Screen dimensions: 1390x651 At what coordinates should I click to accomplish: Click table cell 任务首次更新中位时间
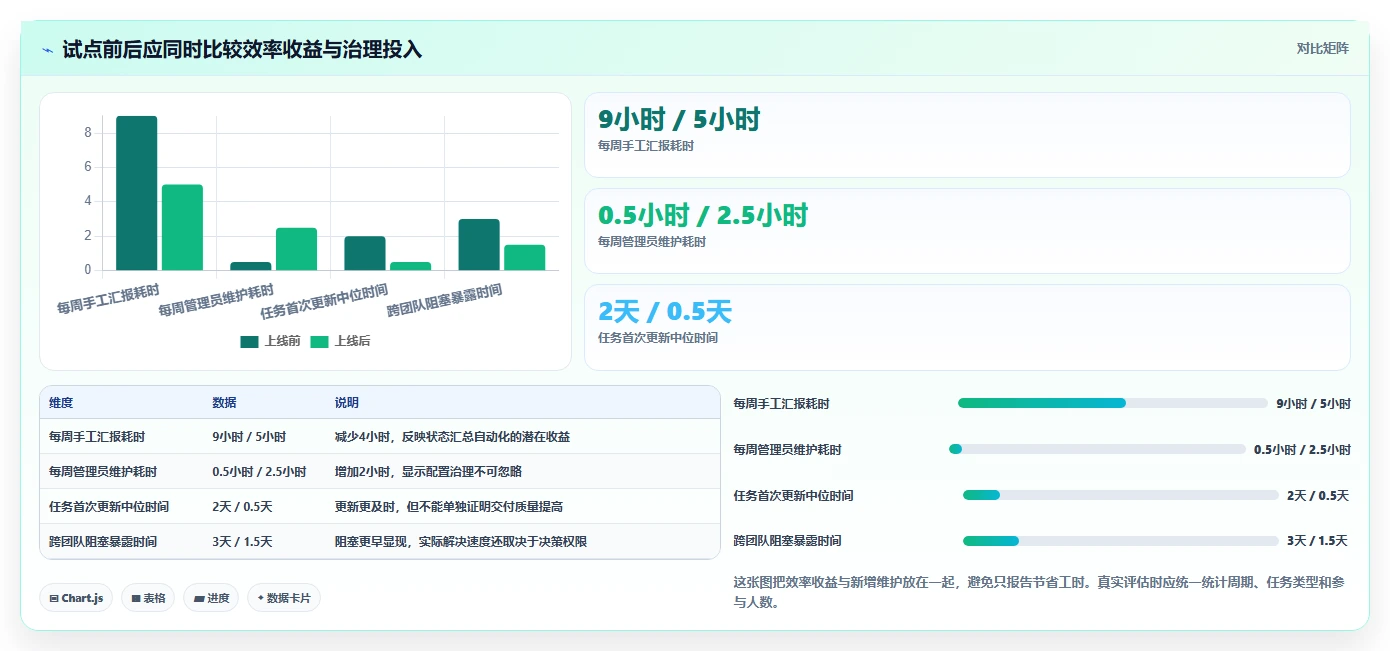click(x=109, y=506)
